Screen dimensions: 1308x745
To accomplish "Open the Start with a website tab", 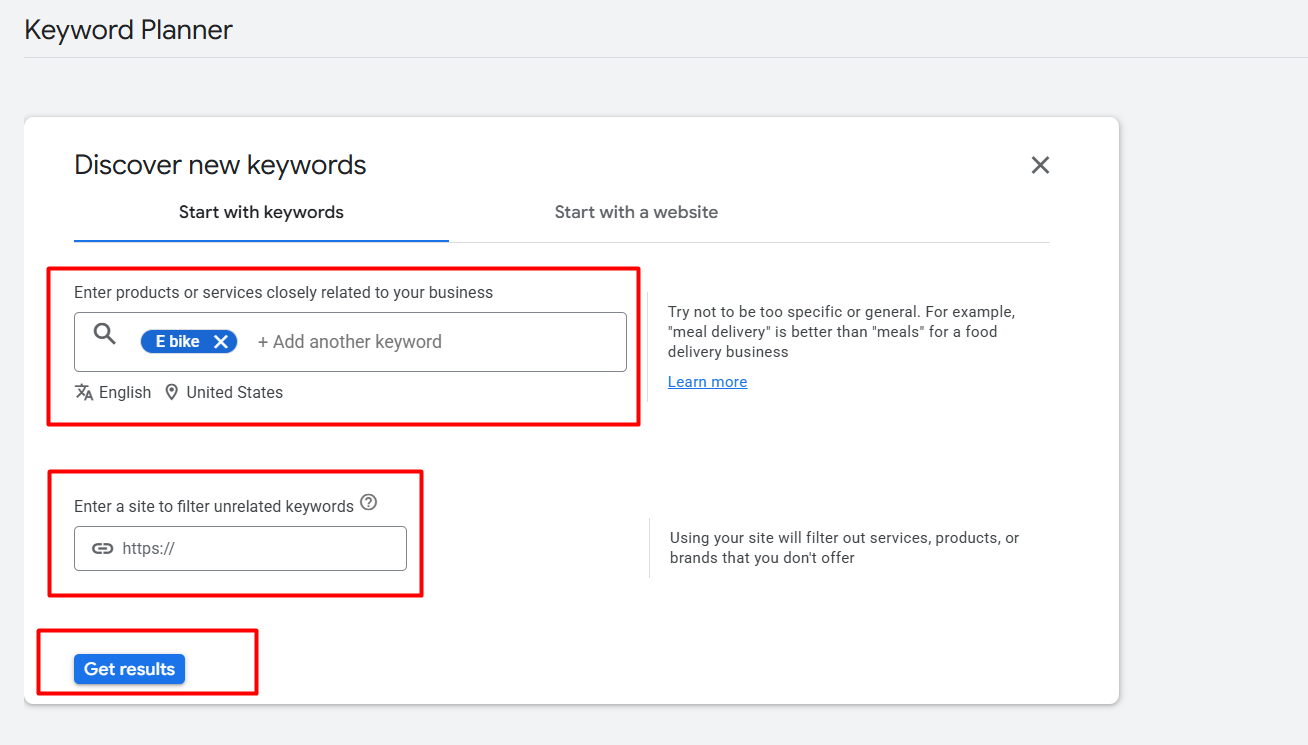I will pyautogui.click(x=636, y=212).
